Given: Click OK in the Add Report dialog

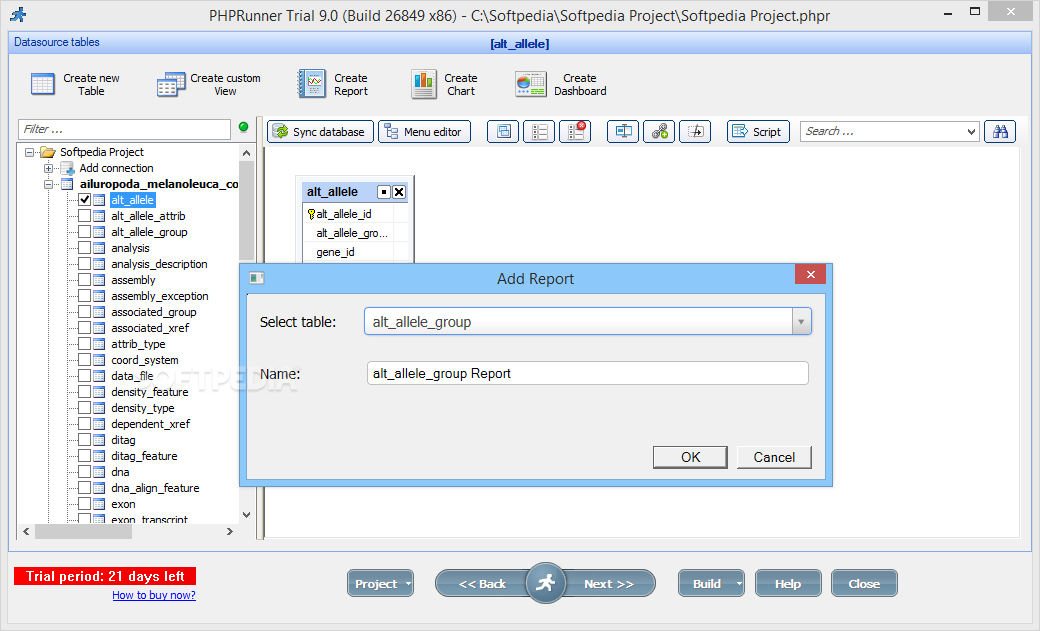Looking at the screenshot, I should tap(690, 457).
